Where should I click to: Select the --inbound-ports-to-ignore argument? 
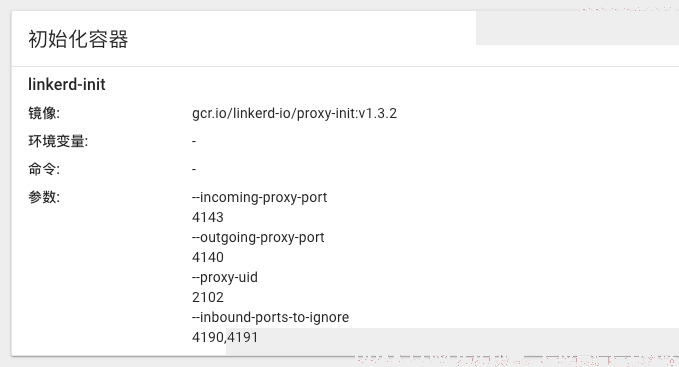270,317
